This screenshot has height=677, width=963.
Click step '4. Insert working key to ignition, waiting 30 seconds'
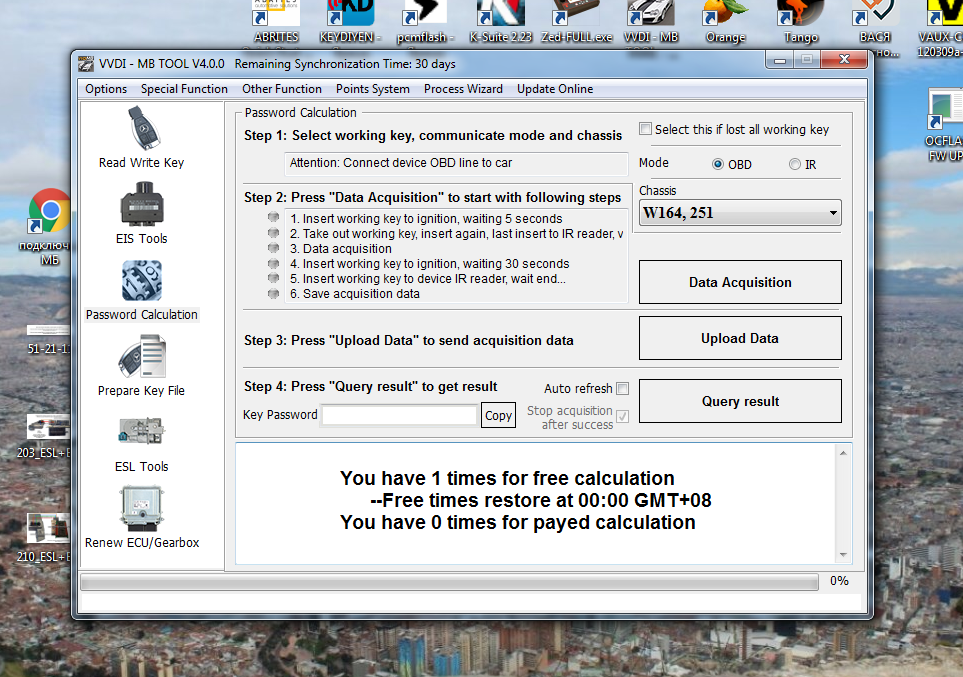click(x=430, y=264)
